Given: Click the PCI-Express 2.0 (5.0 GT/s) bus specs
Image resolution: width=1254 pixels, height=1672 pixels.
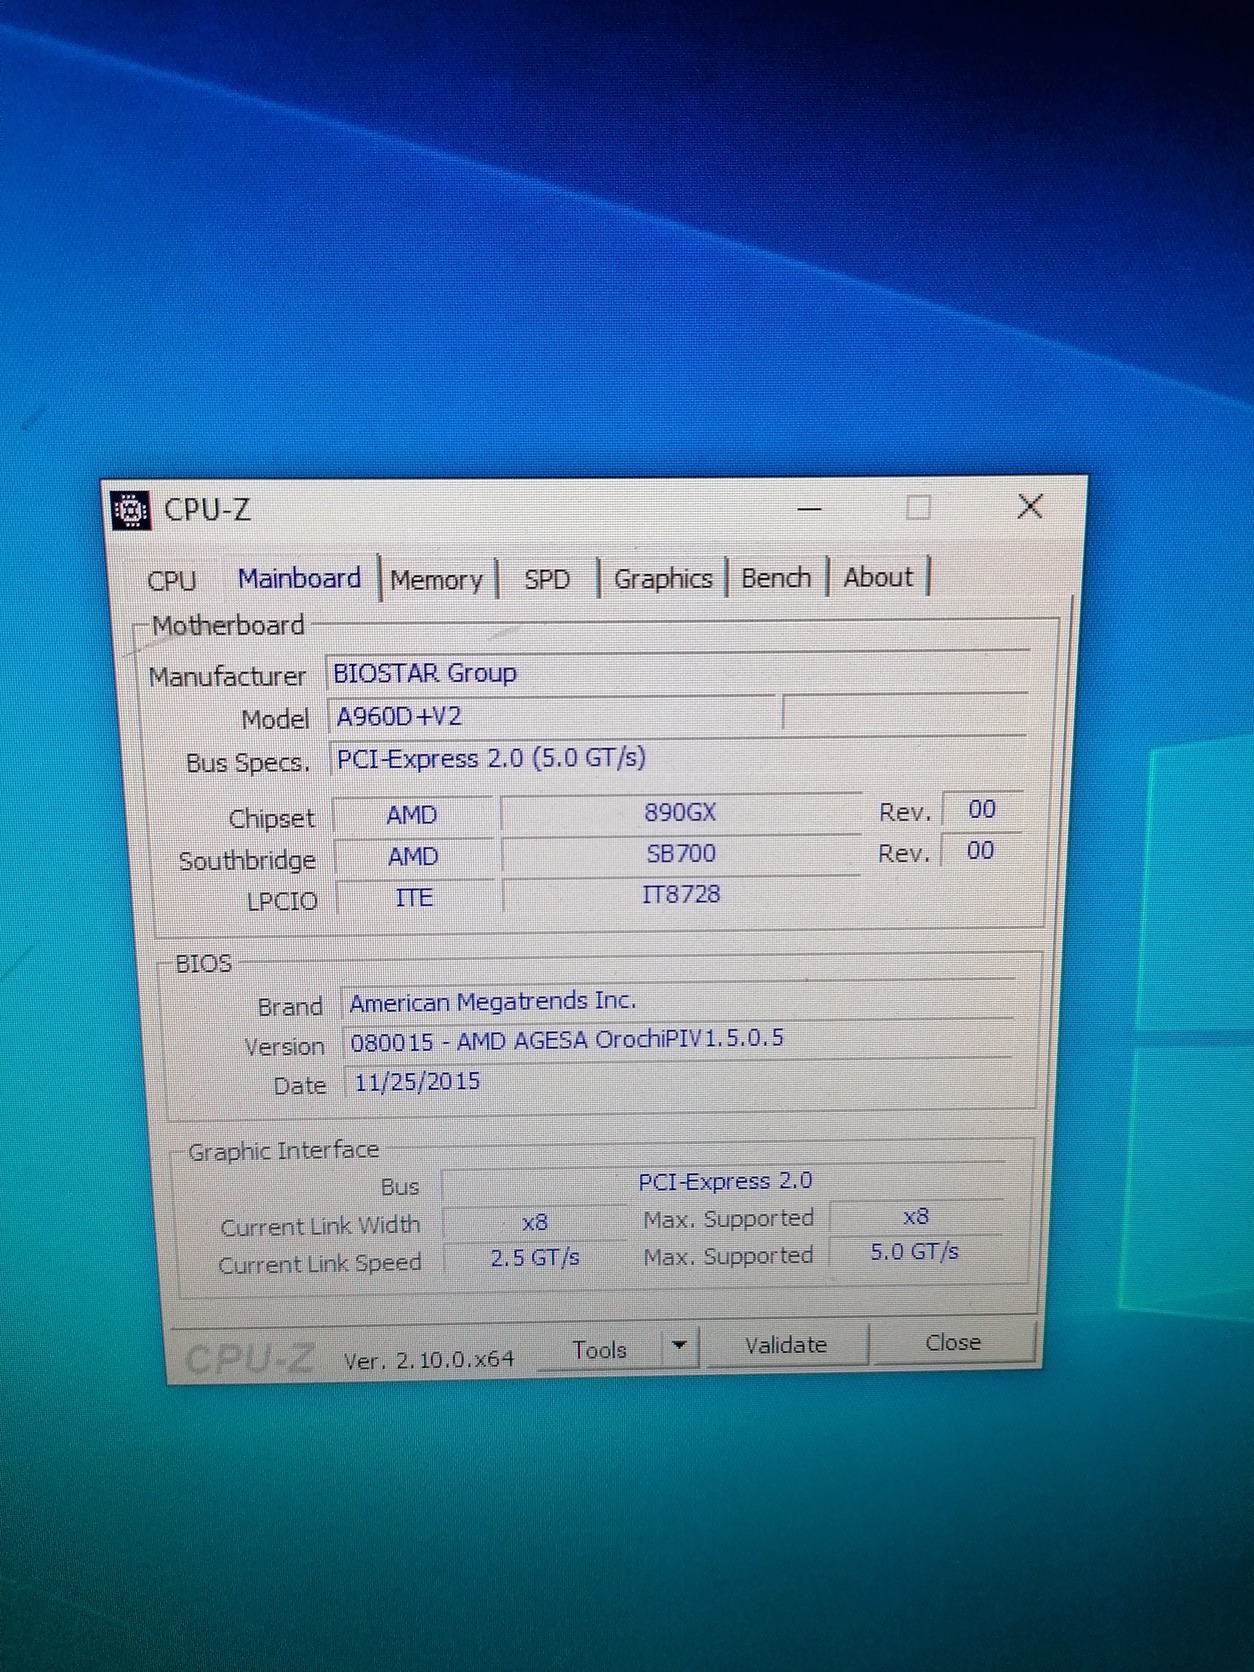Looking at the screenshot, I should point(680,757).
